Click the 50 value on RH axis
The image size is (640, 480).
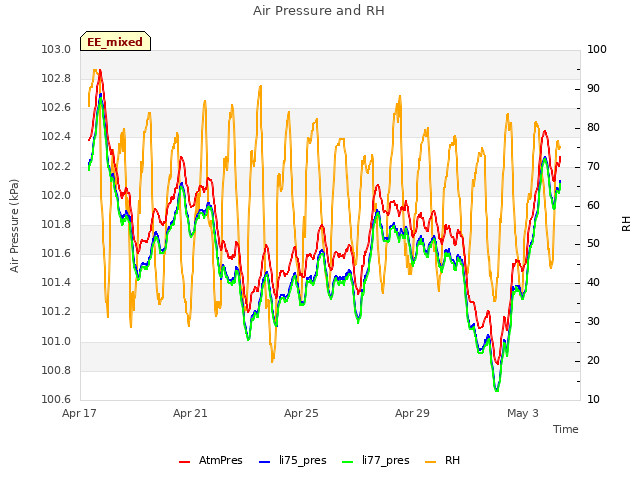(593, 244)
